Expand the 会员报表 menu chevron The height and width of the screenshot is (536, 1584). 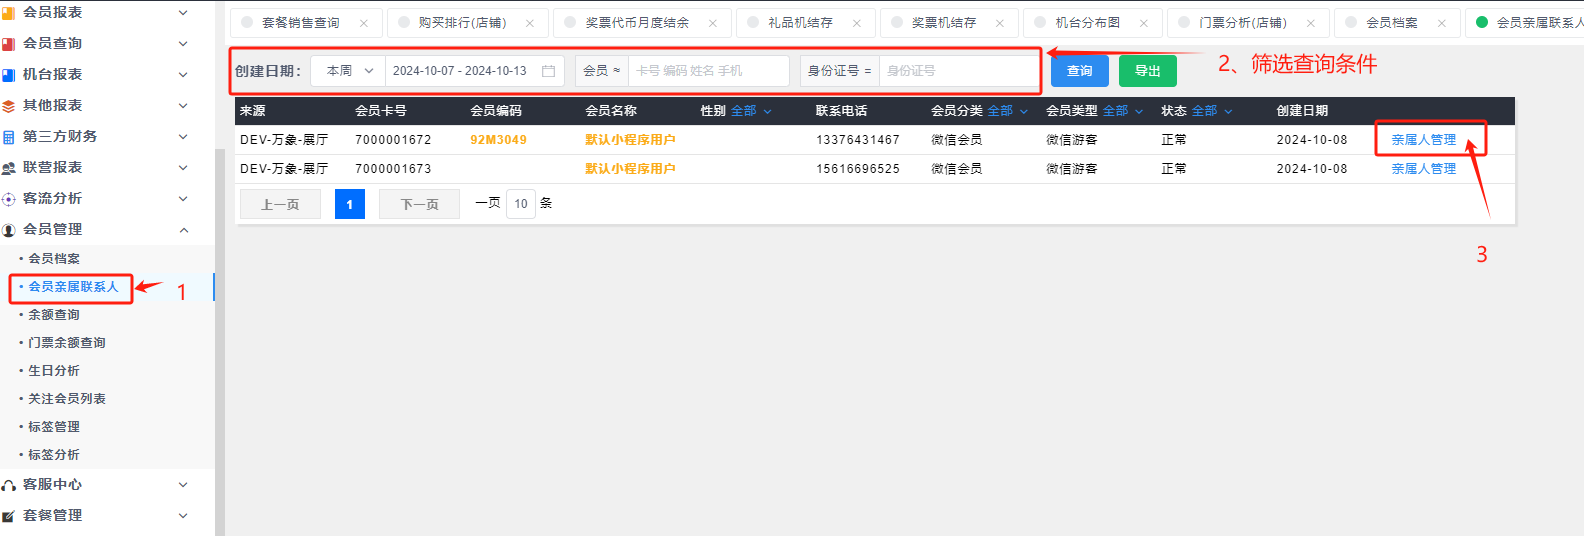pos(183,13)
